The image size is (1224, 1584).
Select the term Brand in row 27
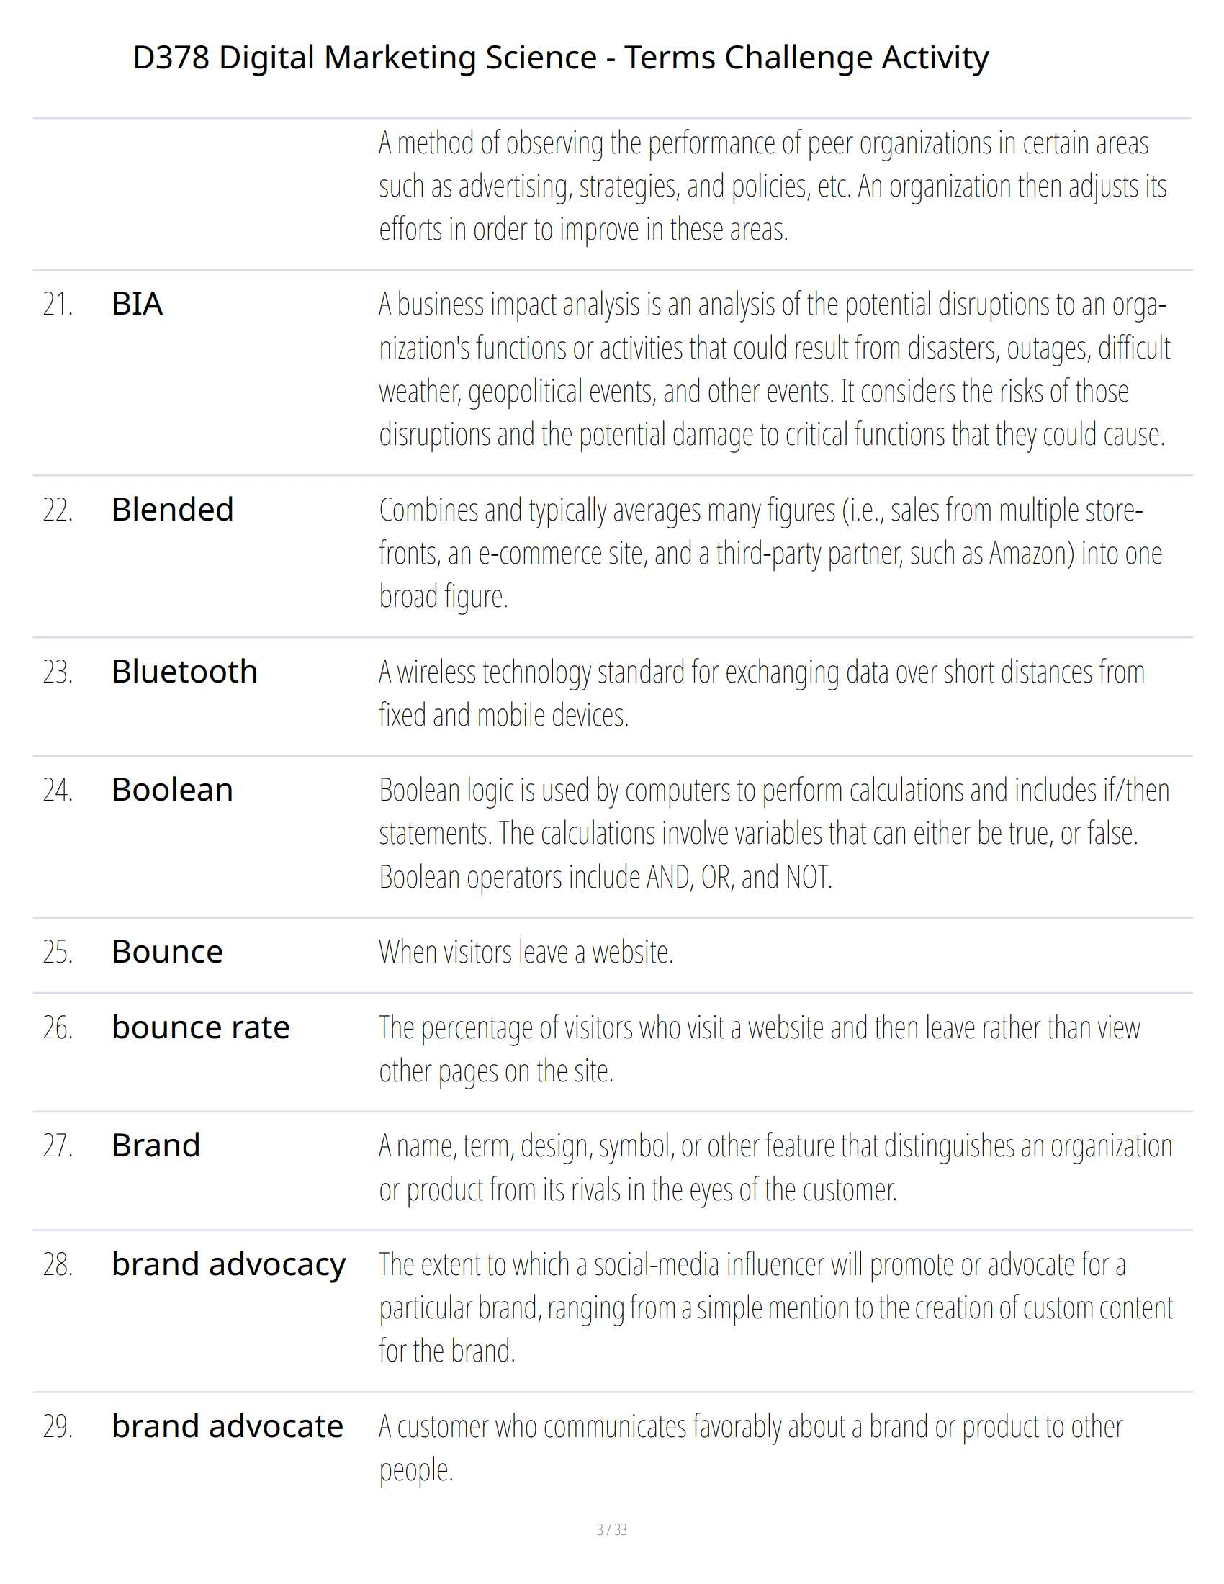pos(156,1145)
